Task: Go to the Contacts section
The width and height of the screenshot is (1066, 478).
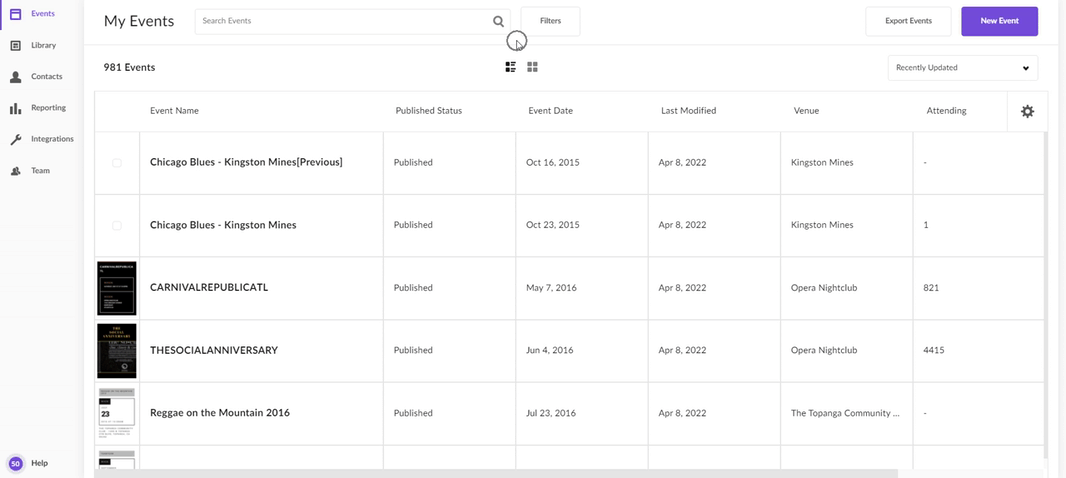Action: [x=46, y=77]
